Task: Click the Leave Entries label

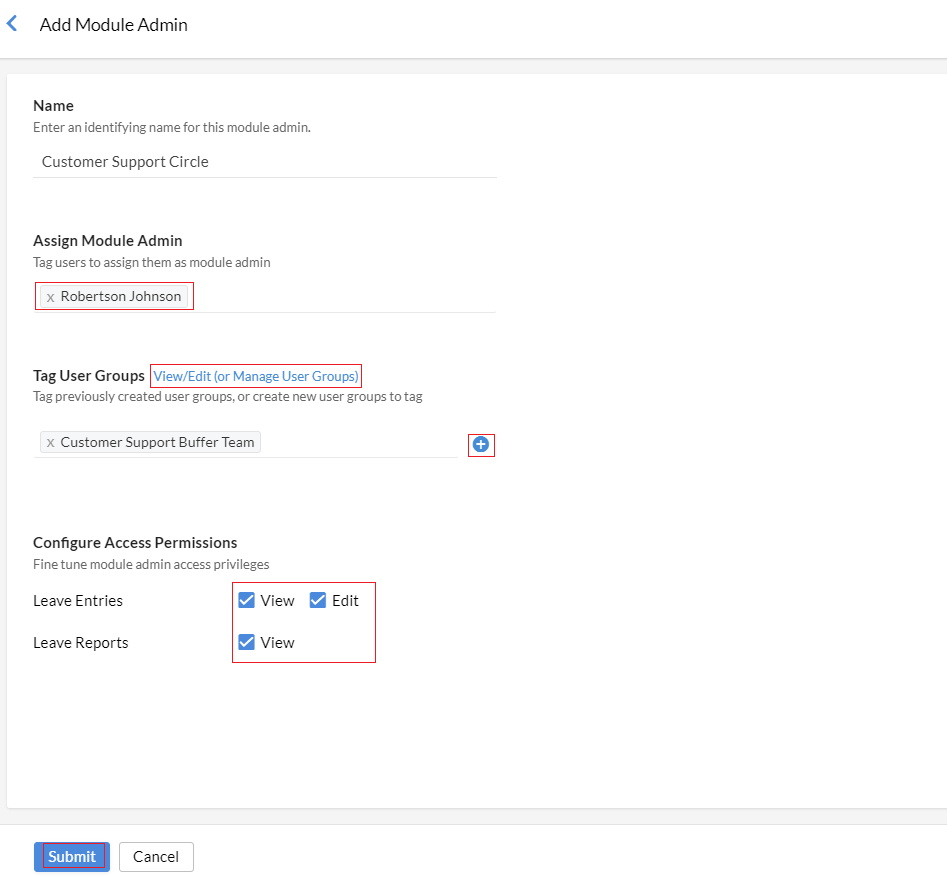Action: point(78,601)
